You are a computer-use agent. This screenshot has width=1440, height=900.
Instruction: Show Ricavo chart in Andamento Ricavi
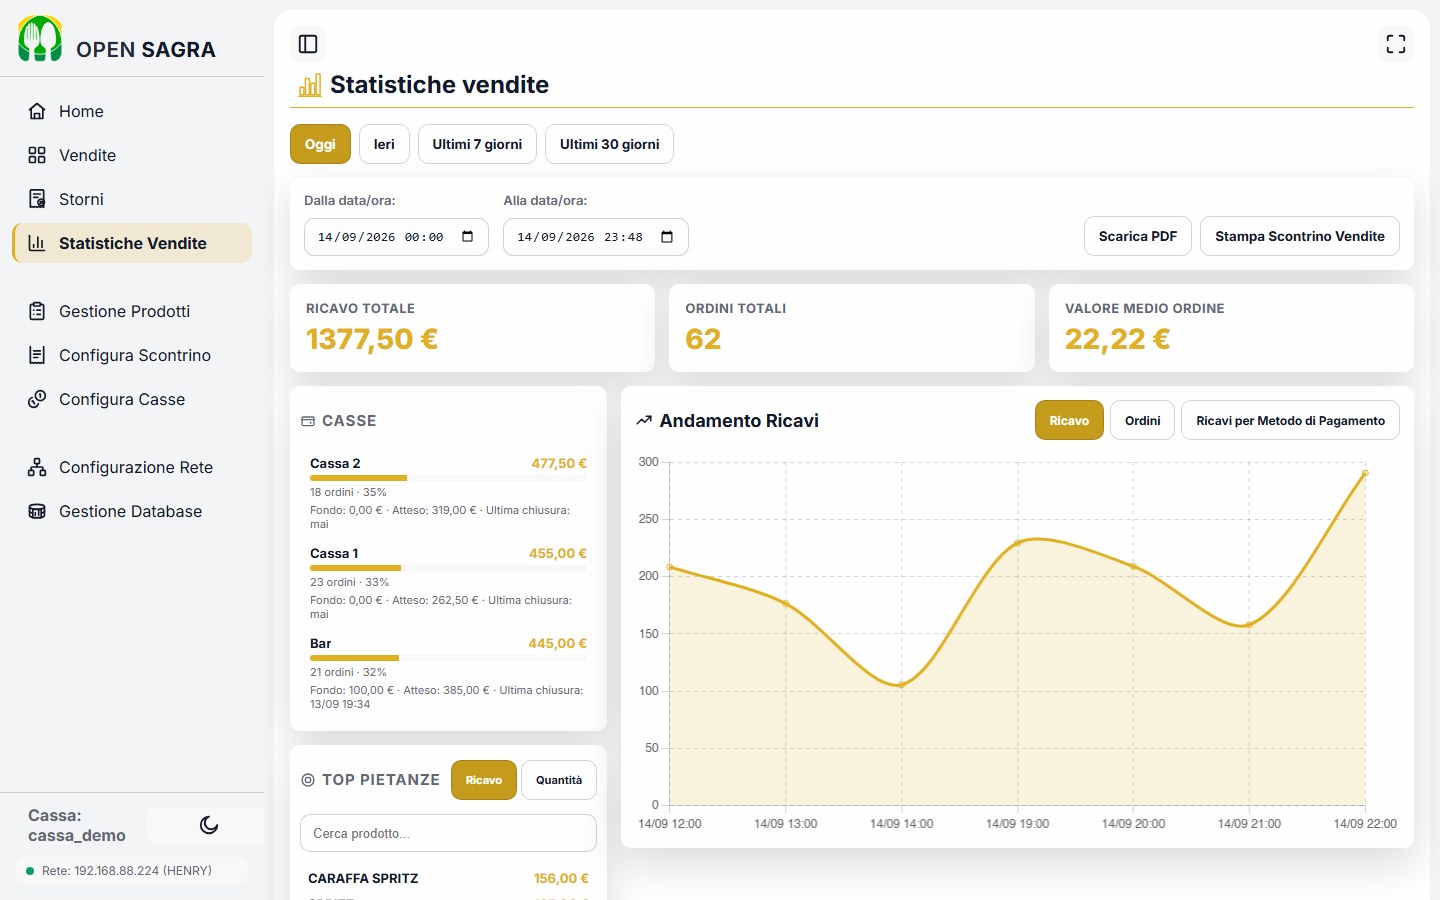tap(1069, 420)
